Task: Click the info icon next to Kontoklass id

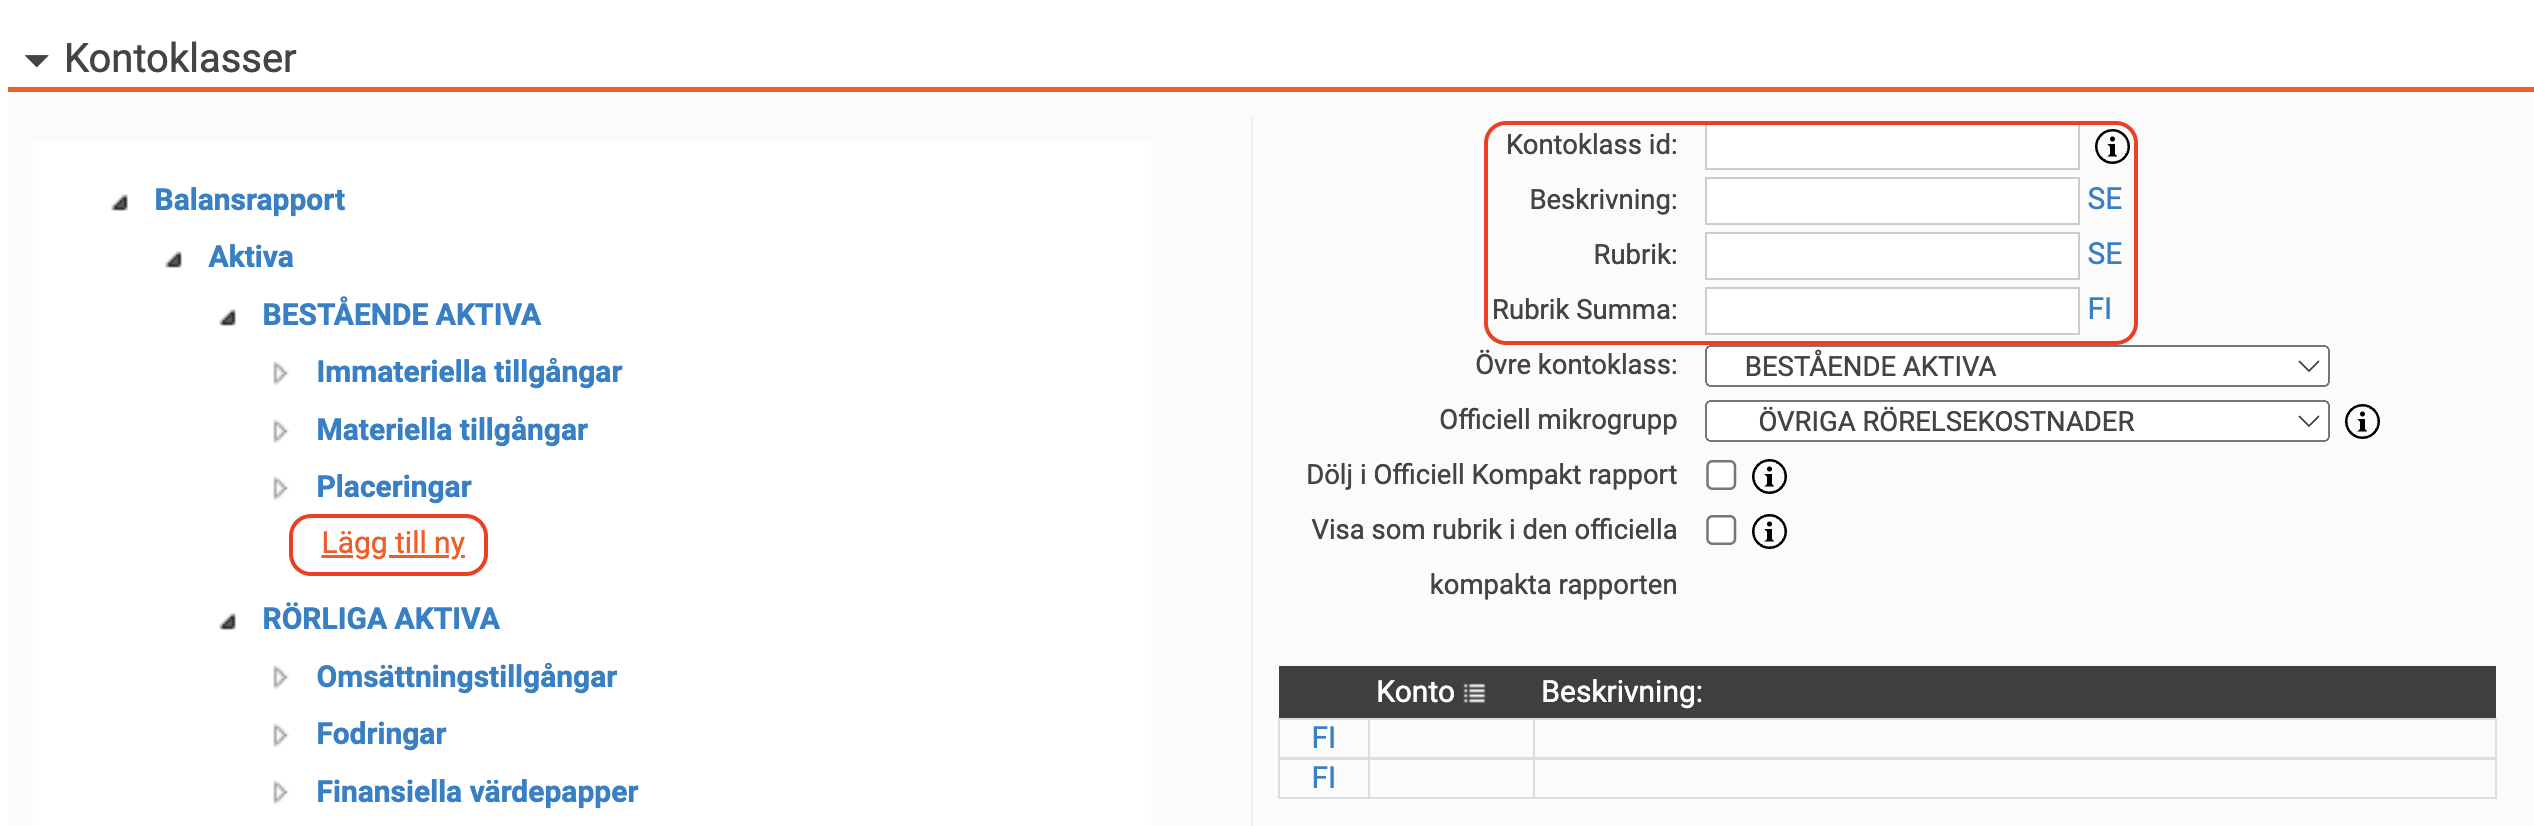Action: 2111,147
